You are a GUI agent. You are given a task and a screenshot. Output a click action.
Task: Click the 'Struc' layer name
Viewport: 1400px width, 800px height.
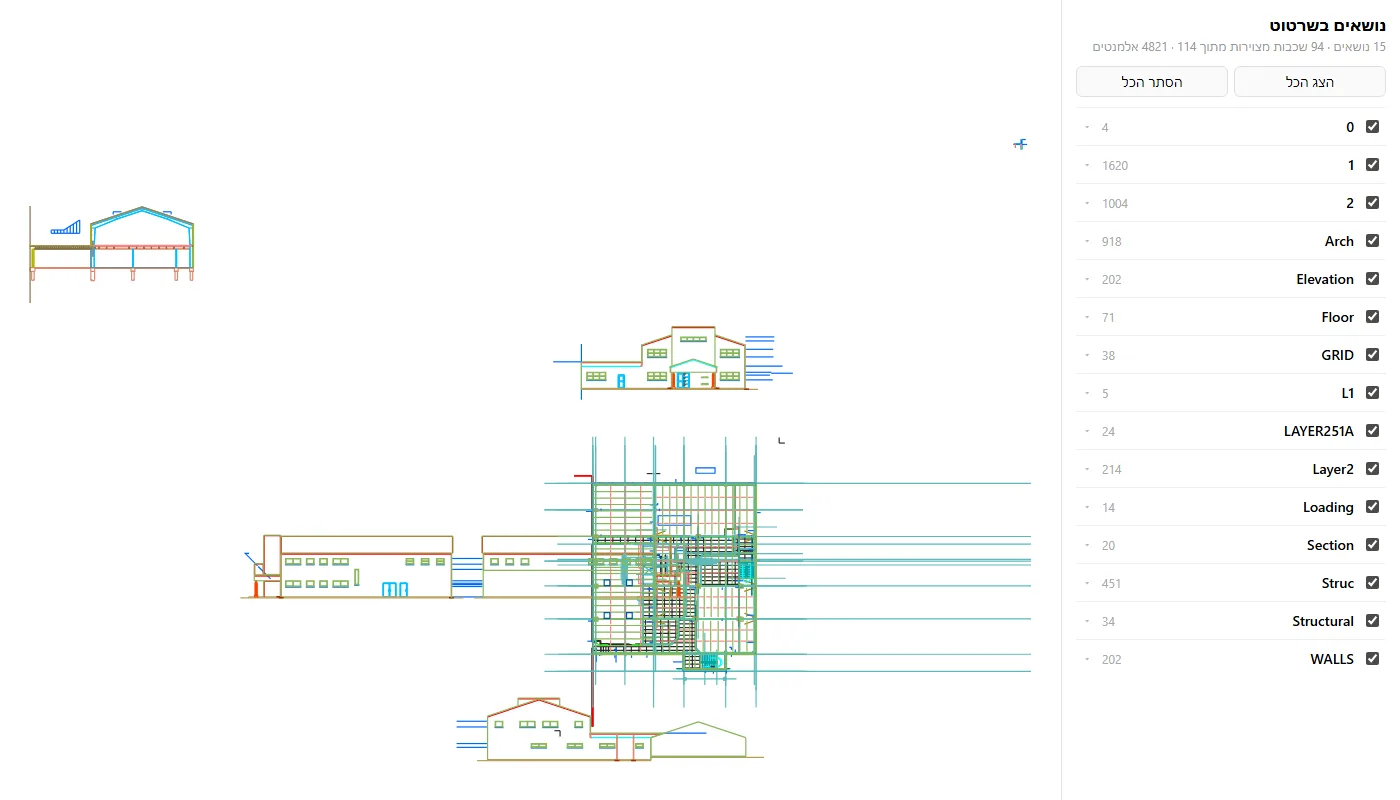pyautogui.click(x=1338, y=583)
